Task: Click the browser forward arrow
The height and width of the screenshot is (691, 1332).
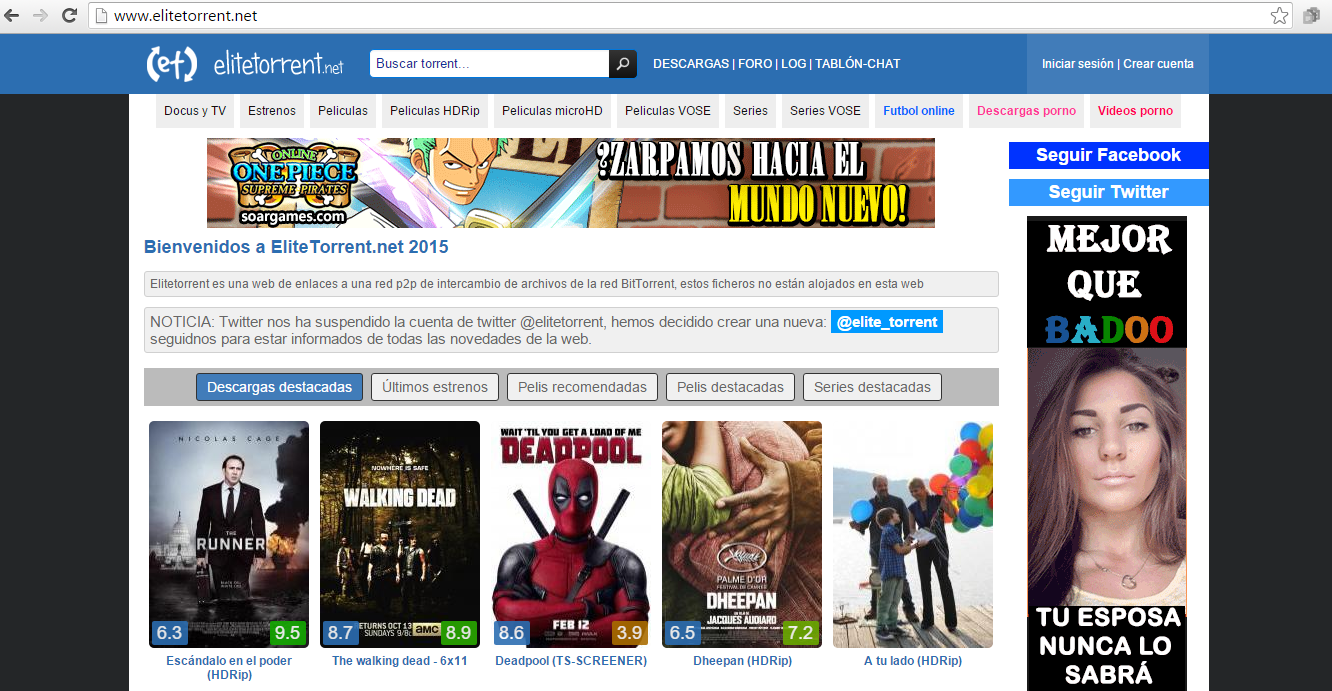Action: coord(41,15)
